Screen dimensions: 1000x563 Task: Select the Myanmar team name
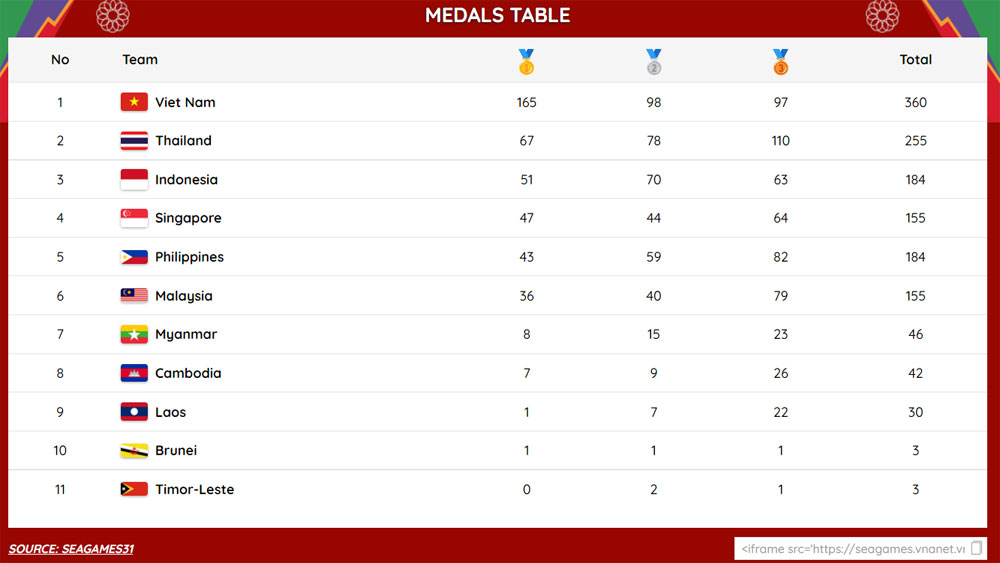tap(186, 334)
